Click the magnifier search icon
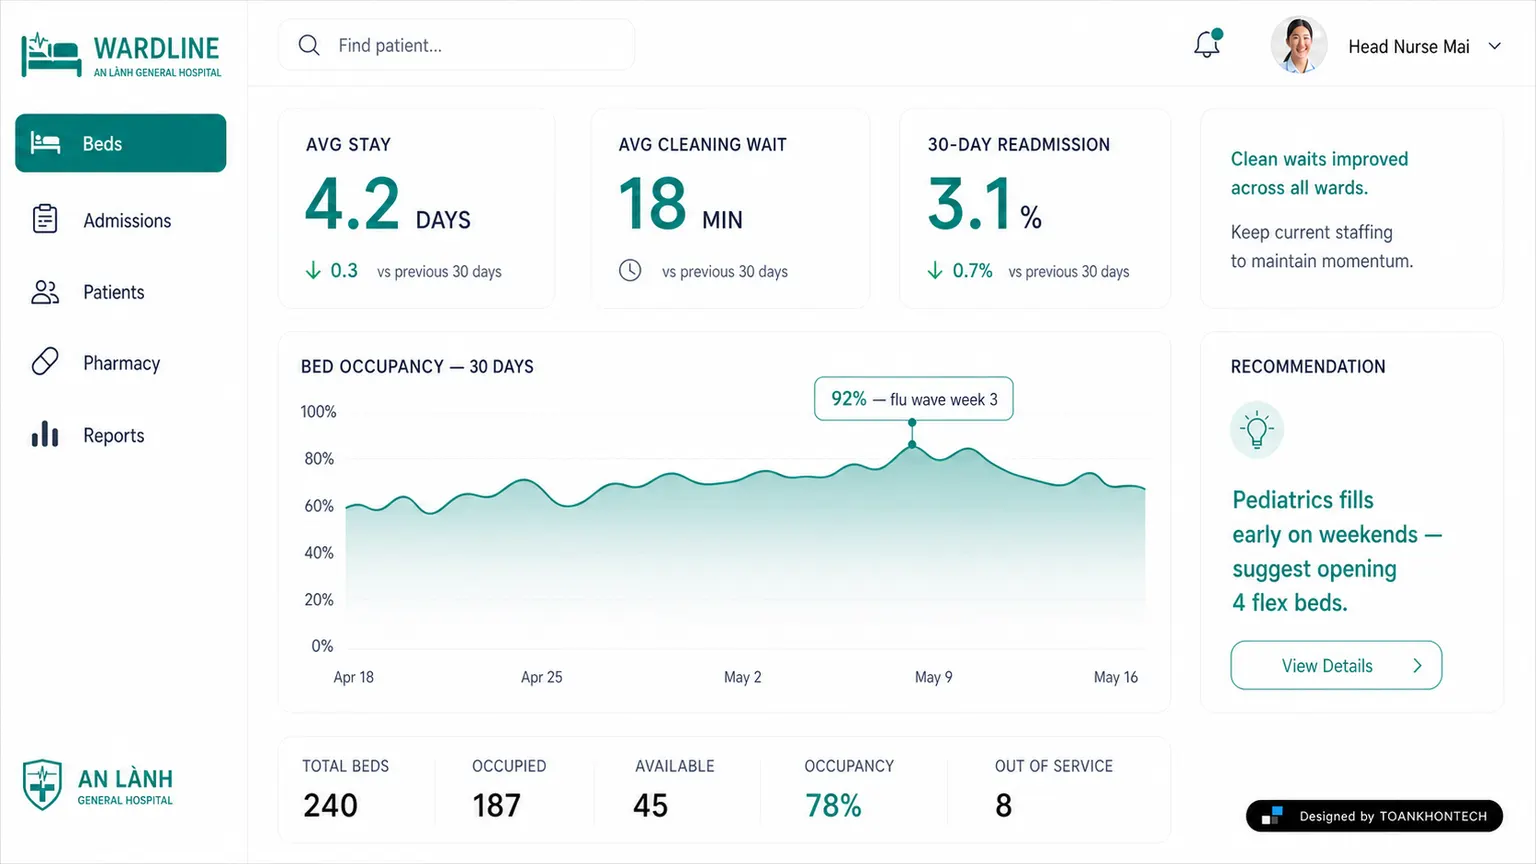This screenshot has height=864, width=1536. point(309,45)
